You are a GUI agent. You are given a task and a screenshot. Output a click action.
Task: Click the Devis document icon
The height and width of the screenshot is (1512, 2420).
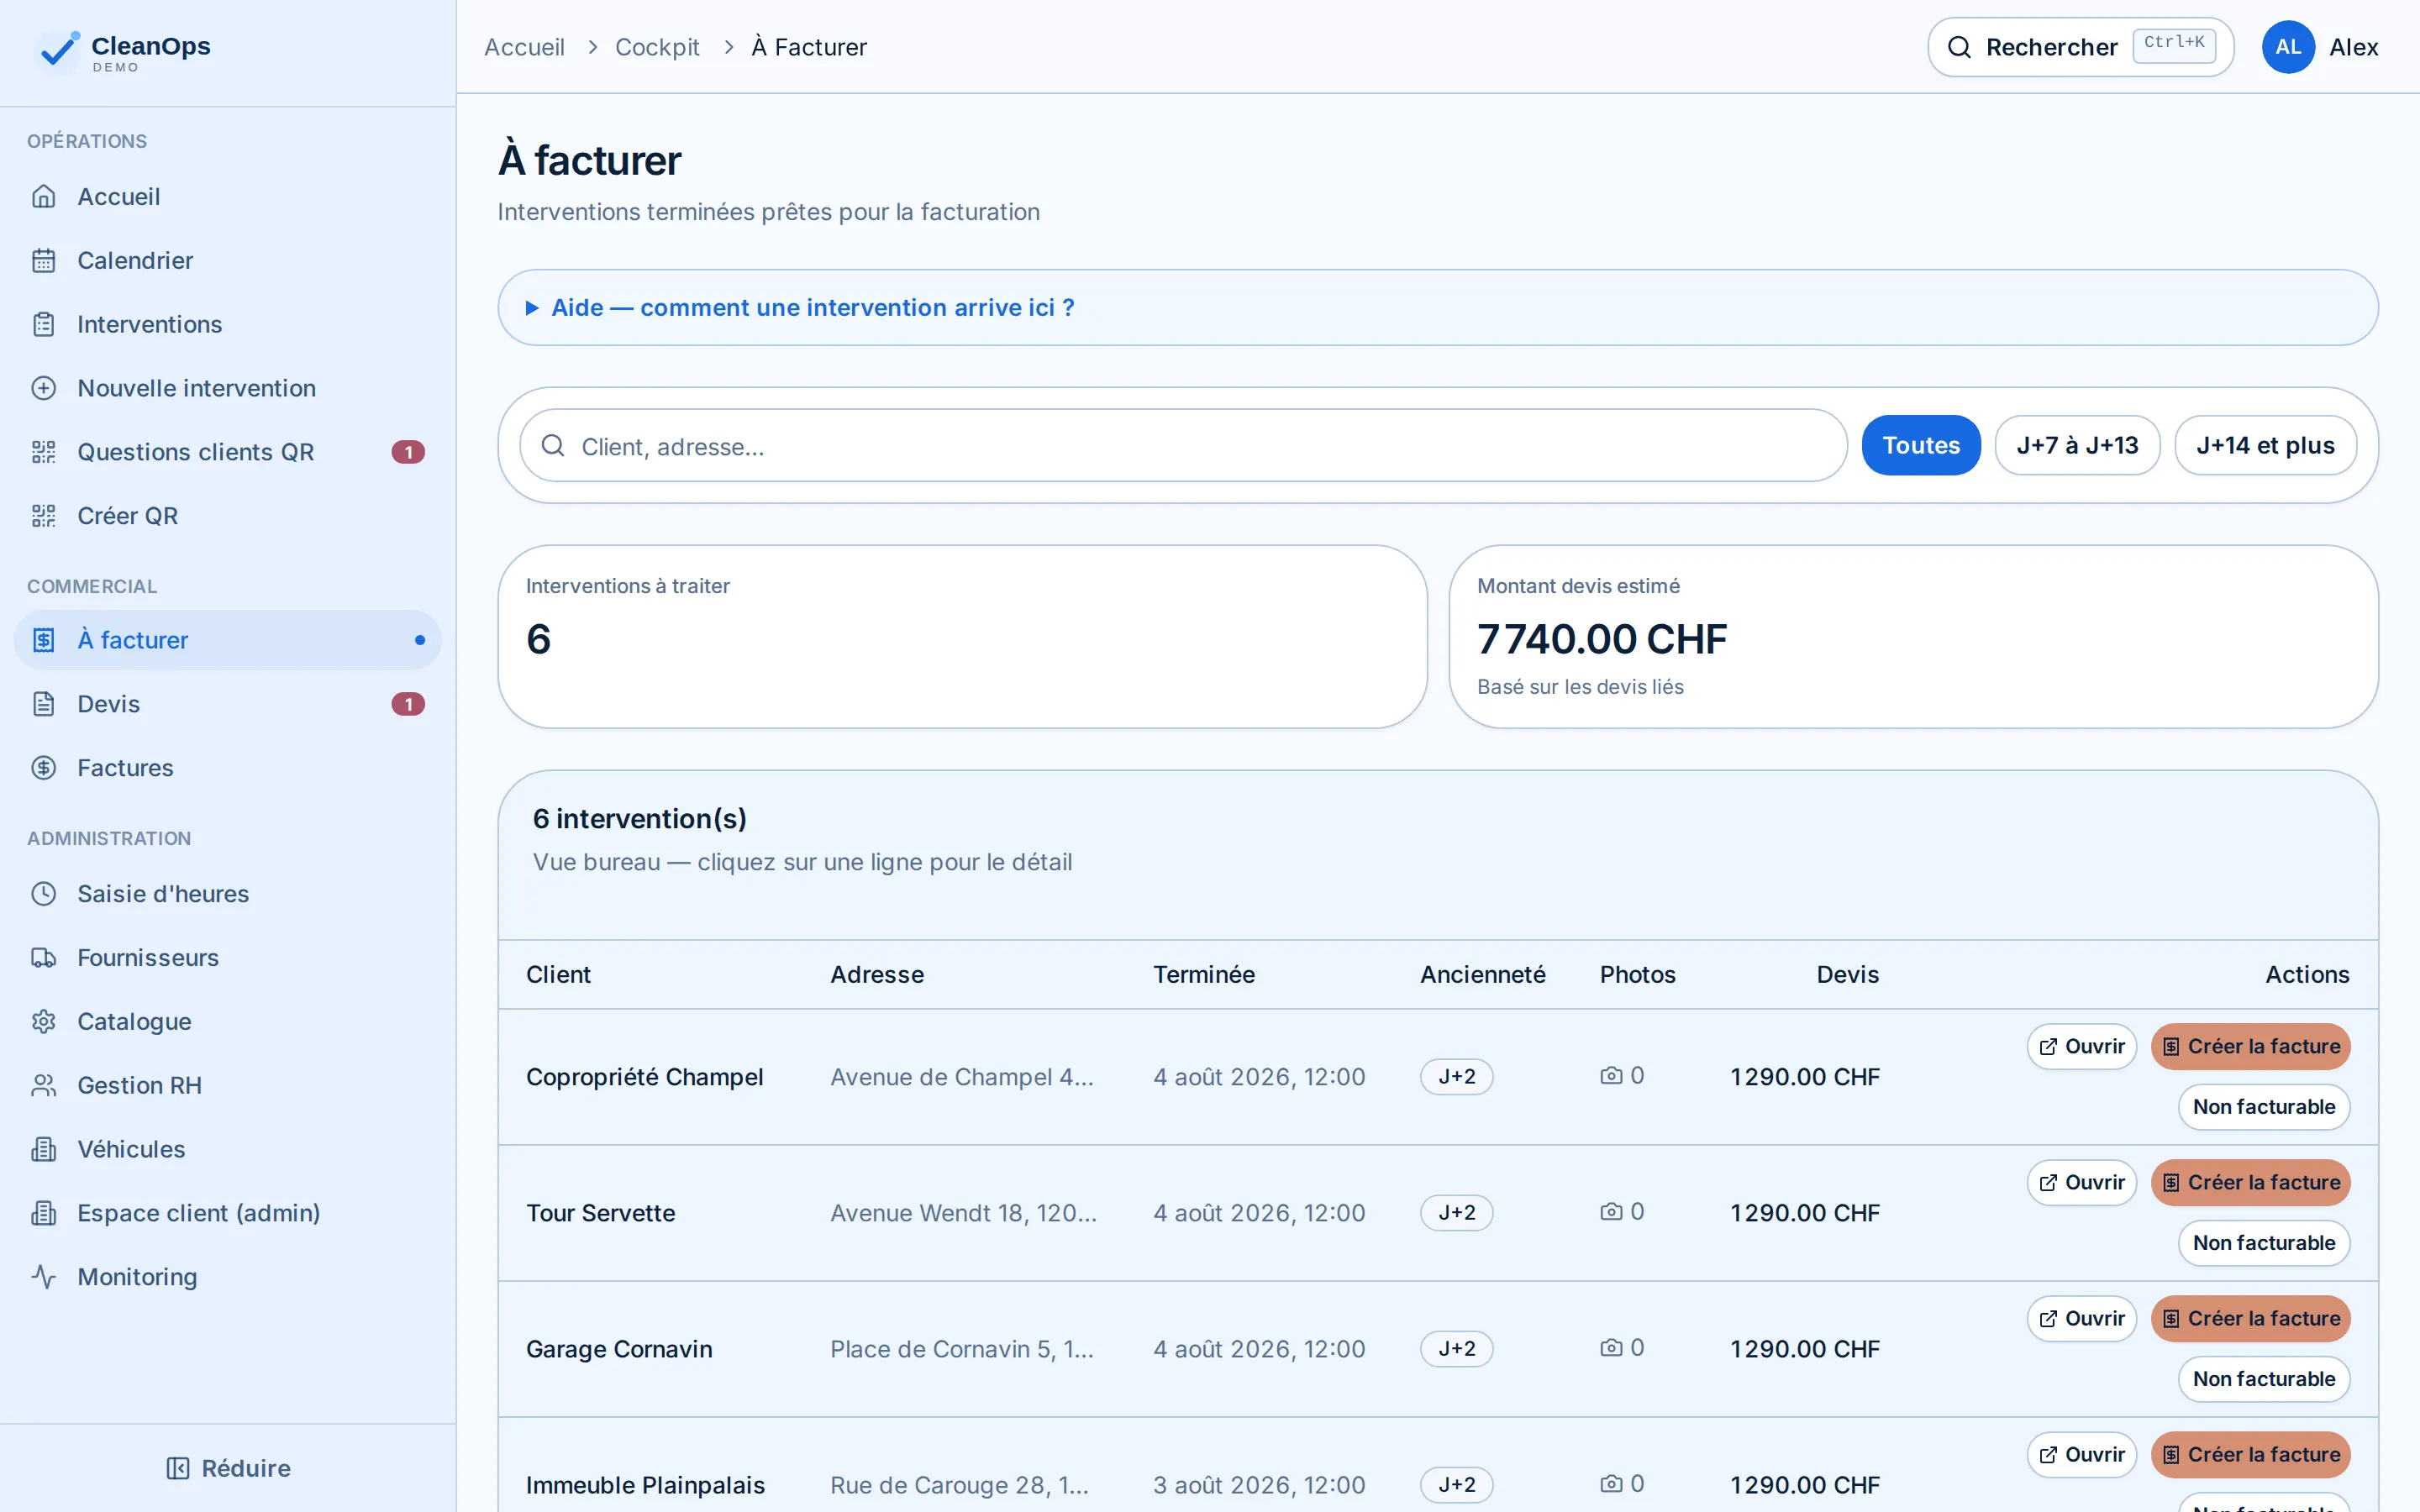(43, 704)
